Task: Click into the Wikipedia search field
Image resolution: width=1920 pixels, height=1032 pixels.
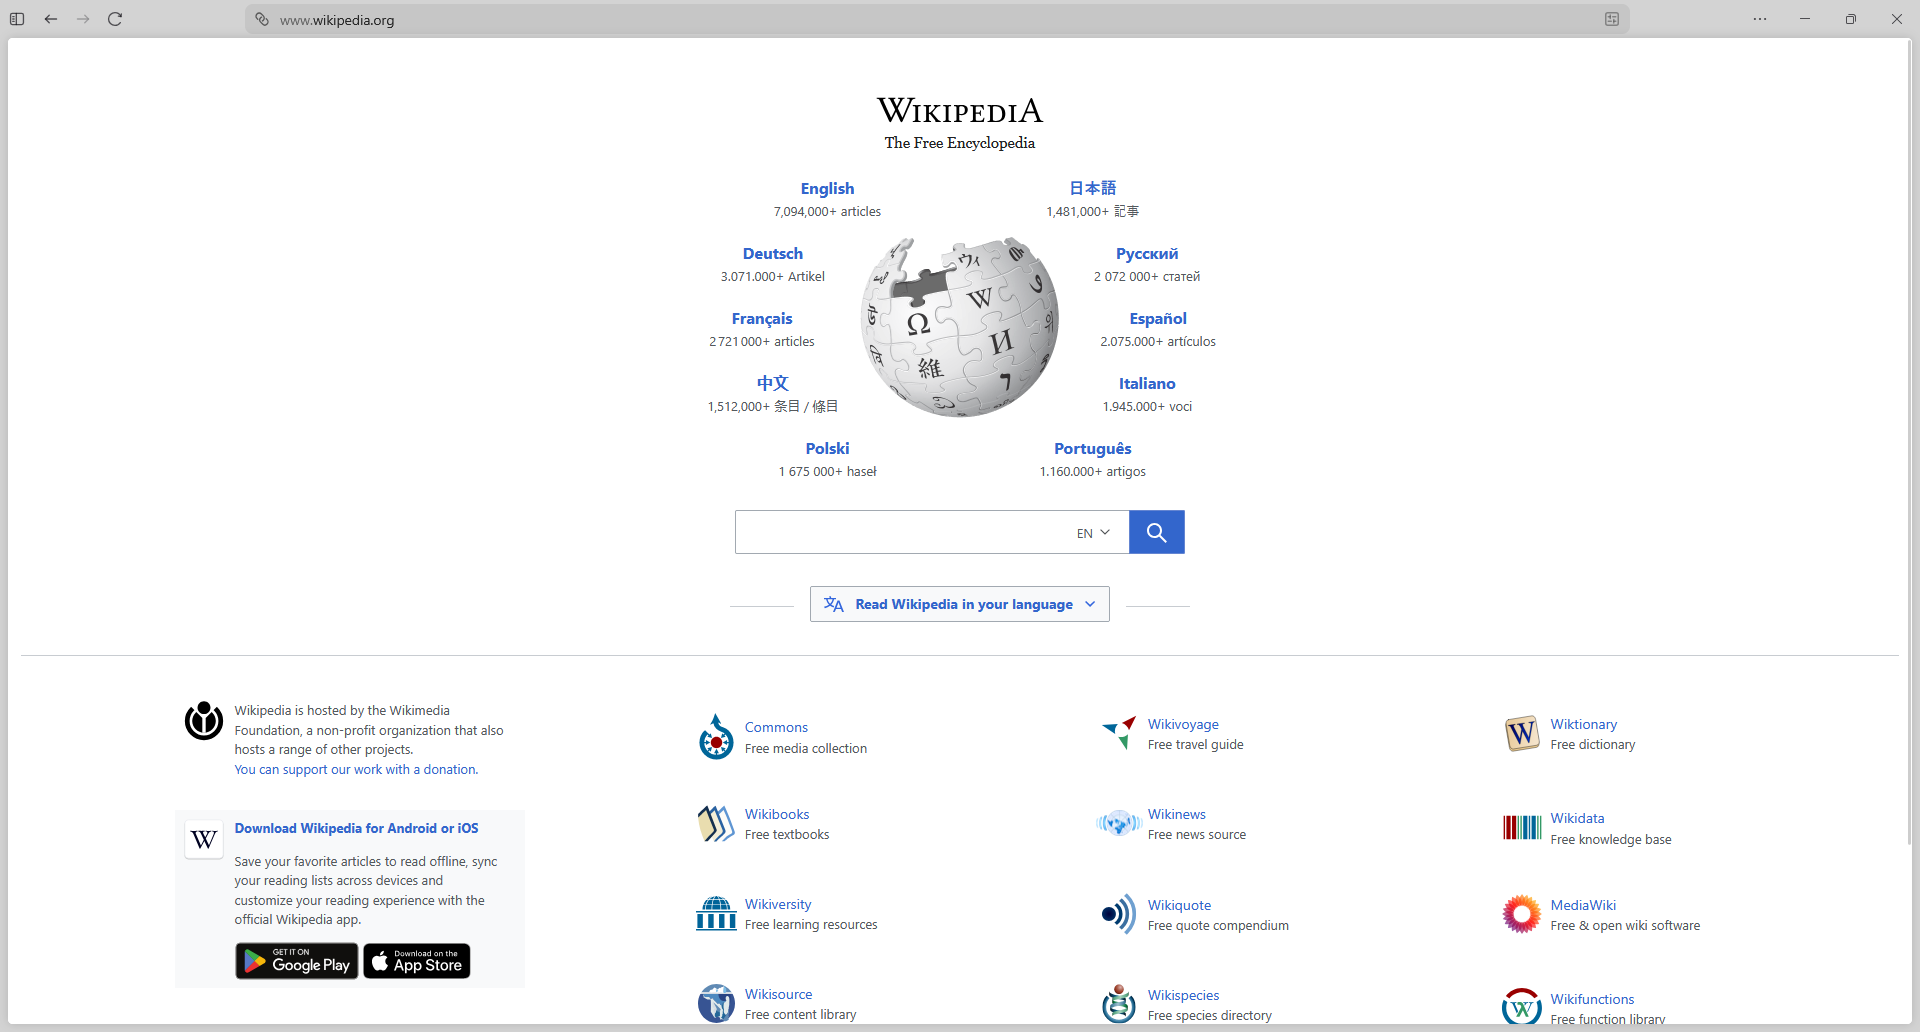Action: click(900, 532)
